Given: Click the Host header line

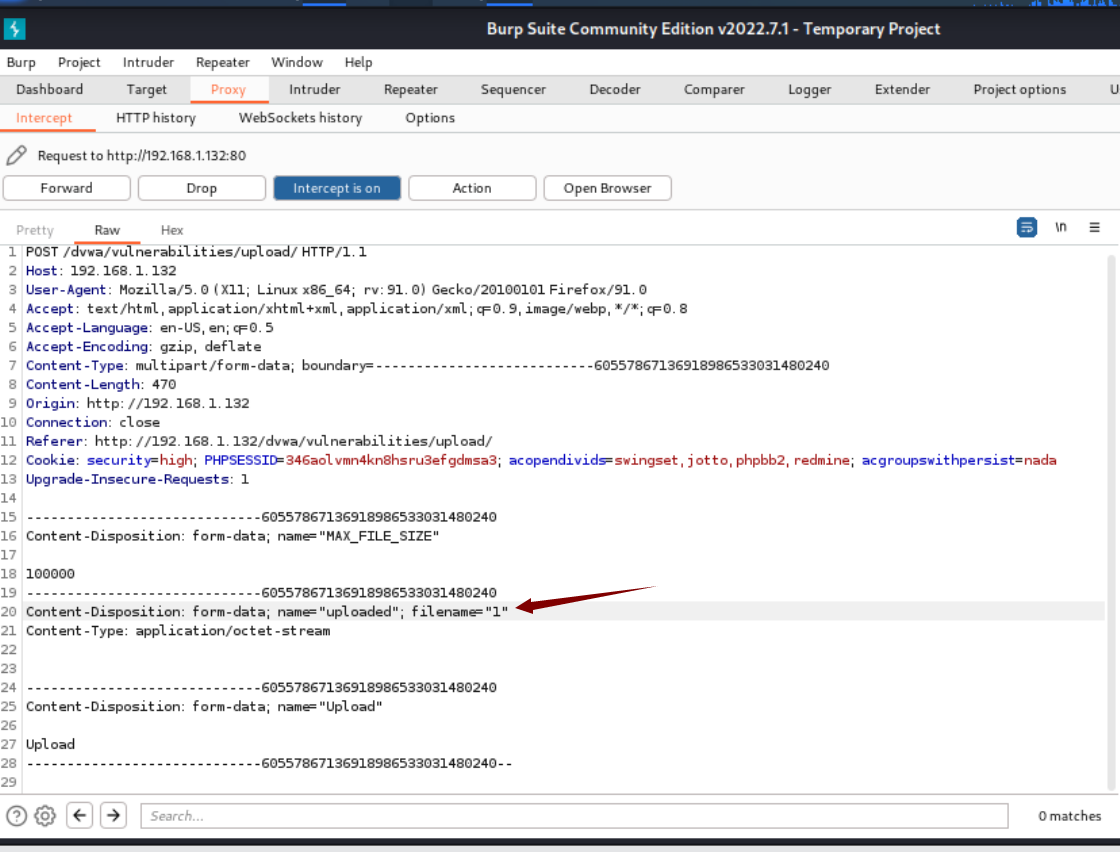Looking at the screenshot, I should (x=101, y=271).
